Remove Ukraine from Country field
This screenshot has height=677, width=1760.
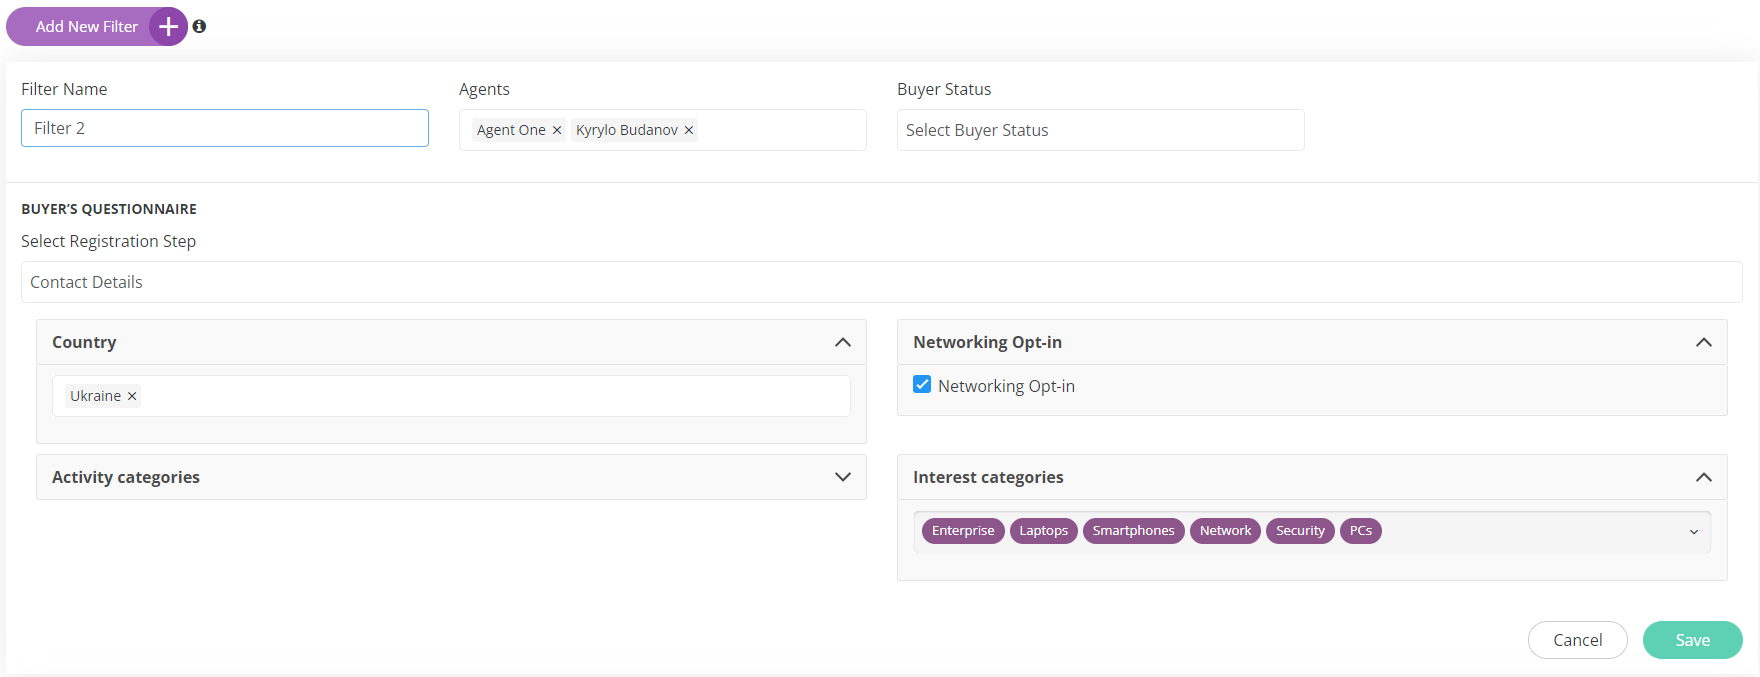(x=132, y=396)
